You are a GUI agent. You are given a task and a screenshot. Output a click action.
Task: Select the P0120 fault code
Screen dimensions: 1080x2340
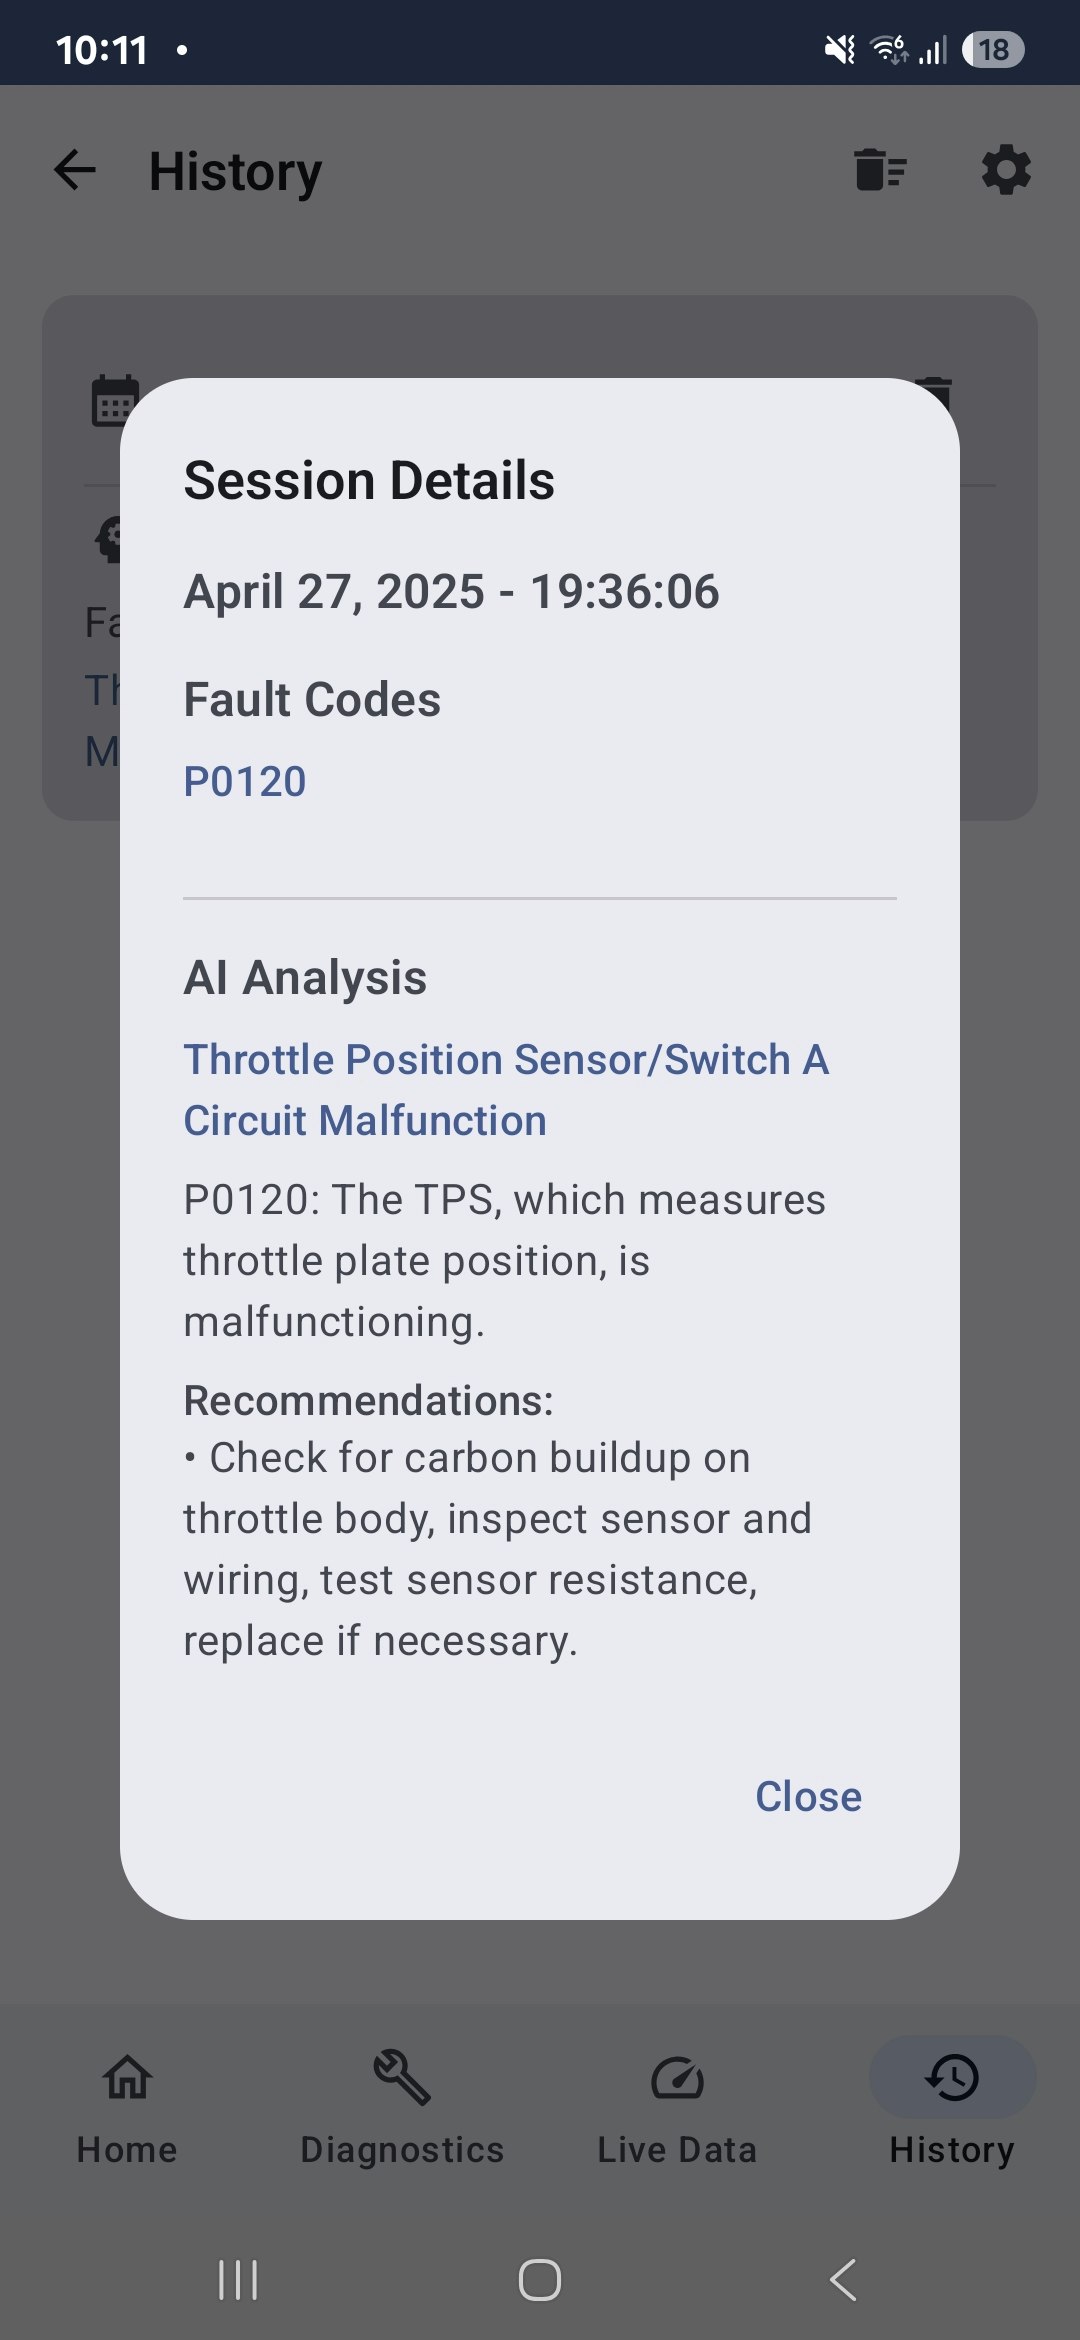click(x=245, y=781)
